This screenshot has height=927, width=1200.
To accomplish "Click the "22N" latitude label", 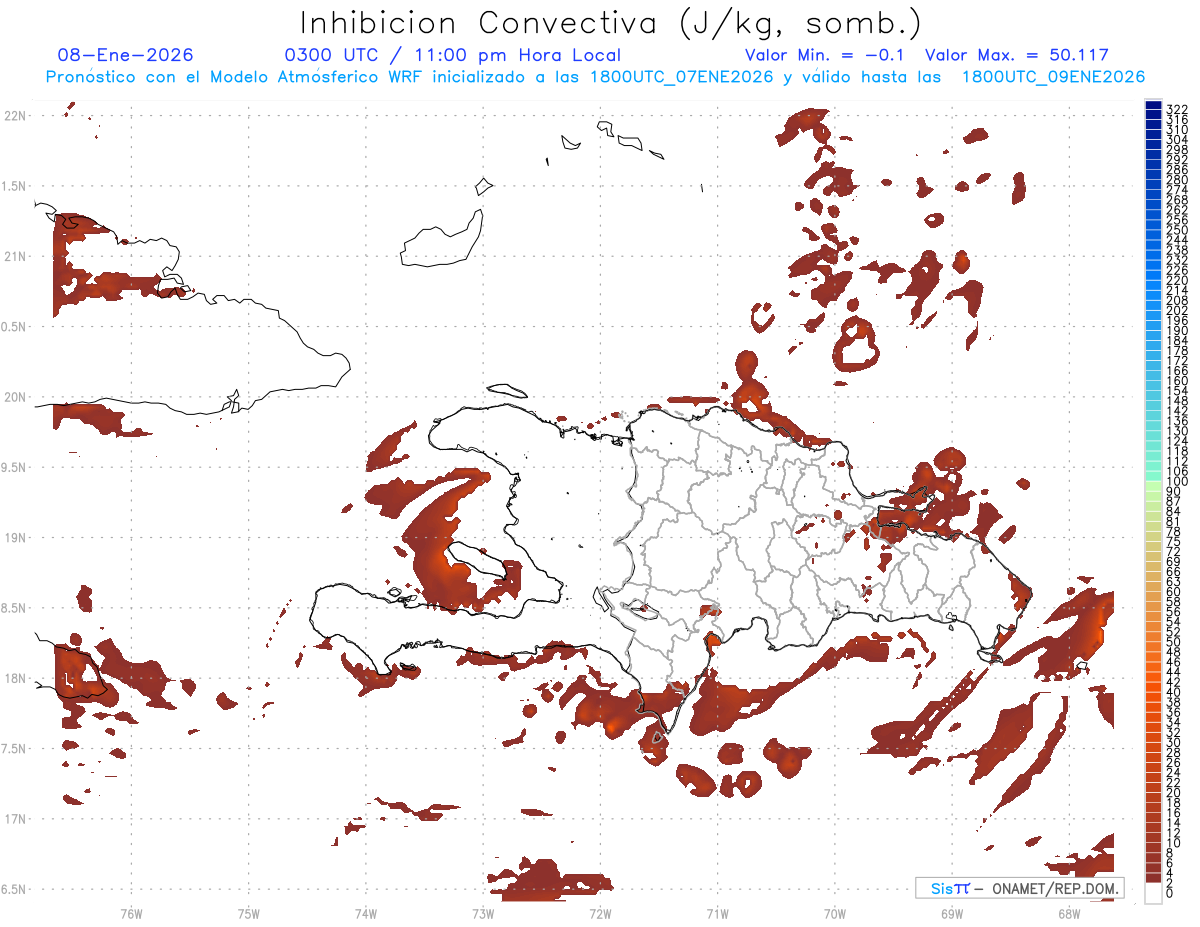I will [x=15, y=115].
